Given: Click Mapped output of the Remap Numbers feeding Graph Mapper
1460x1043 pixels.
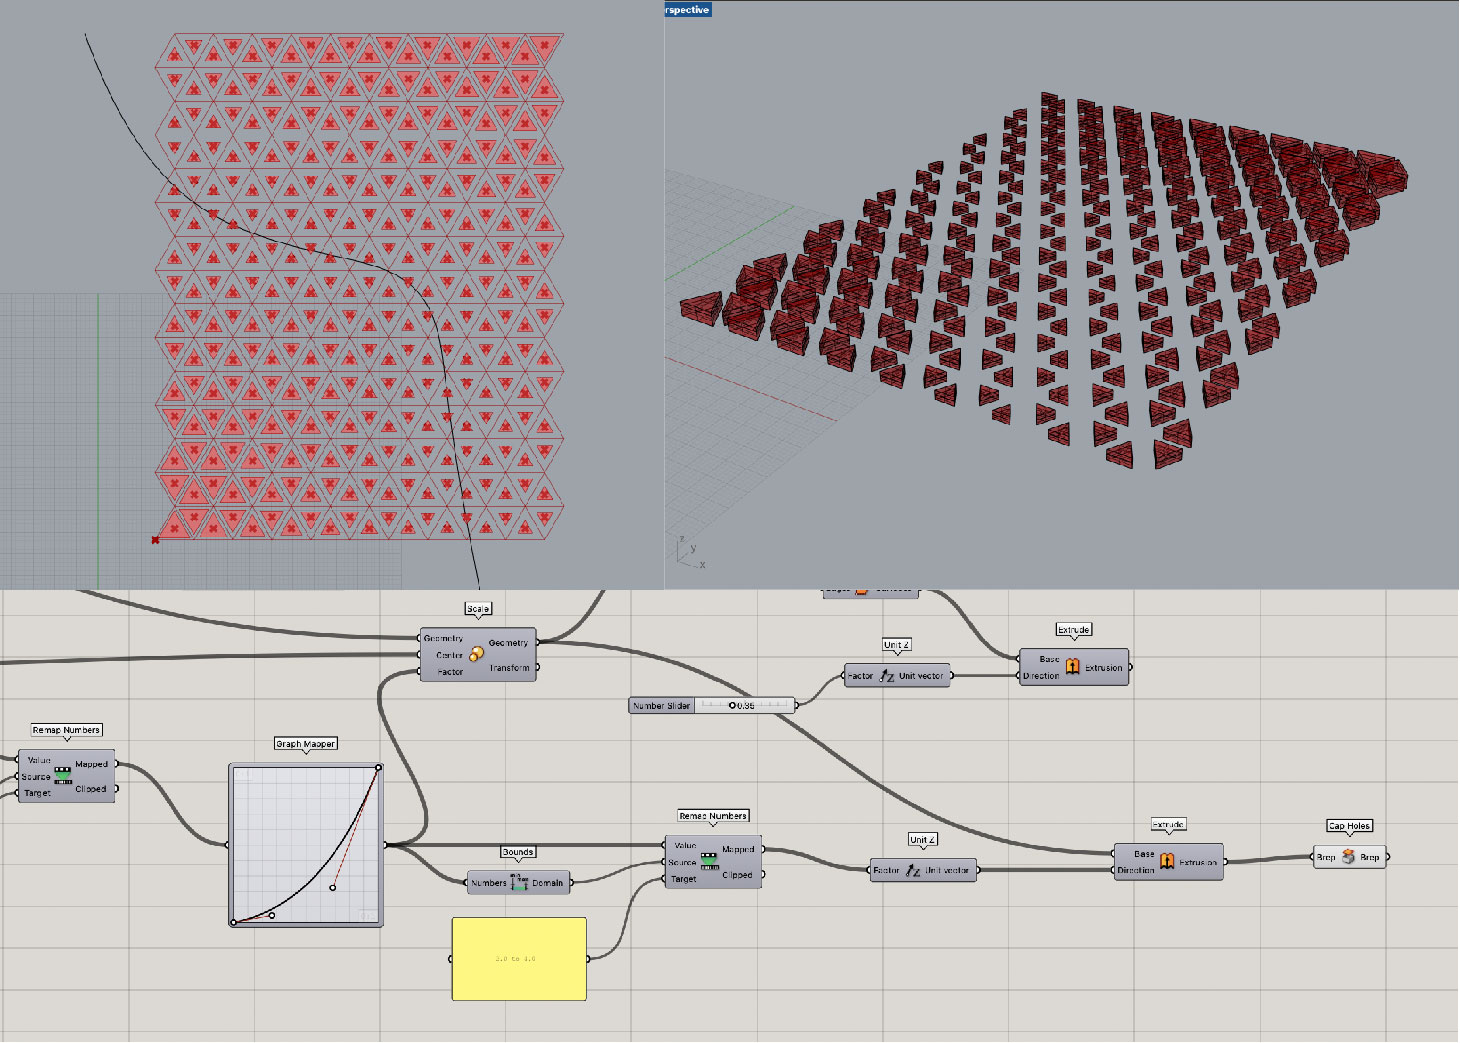Looking at the screenshot, I should (91, 764).
